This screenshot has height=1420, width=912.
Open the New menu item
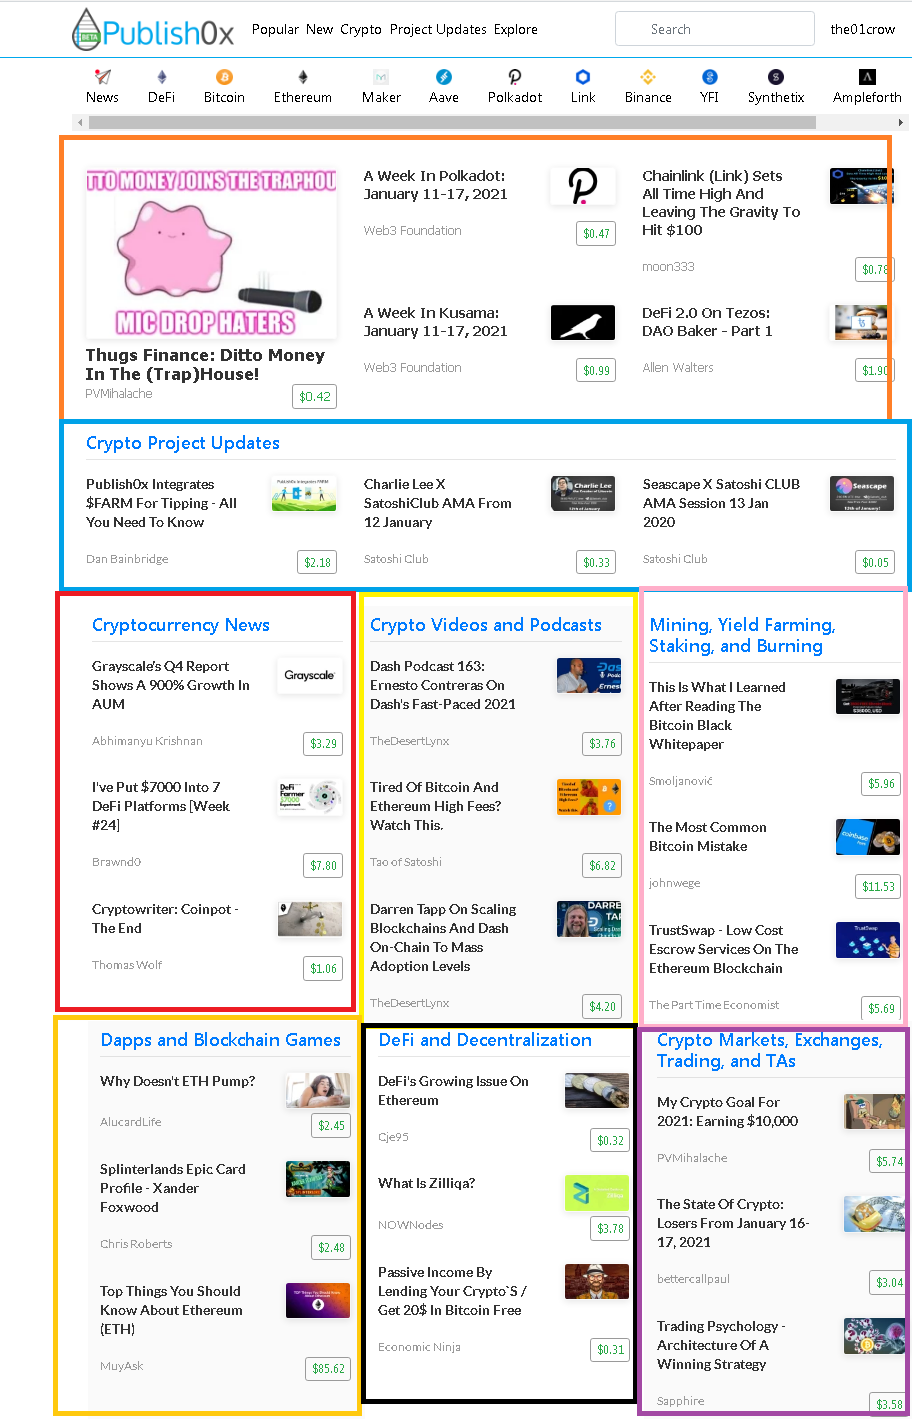[319, 29]
